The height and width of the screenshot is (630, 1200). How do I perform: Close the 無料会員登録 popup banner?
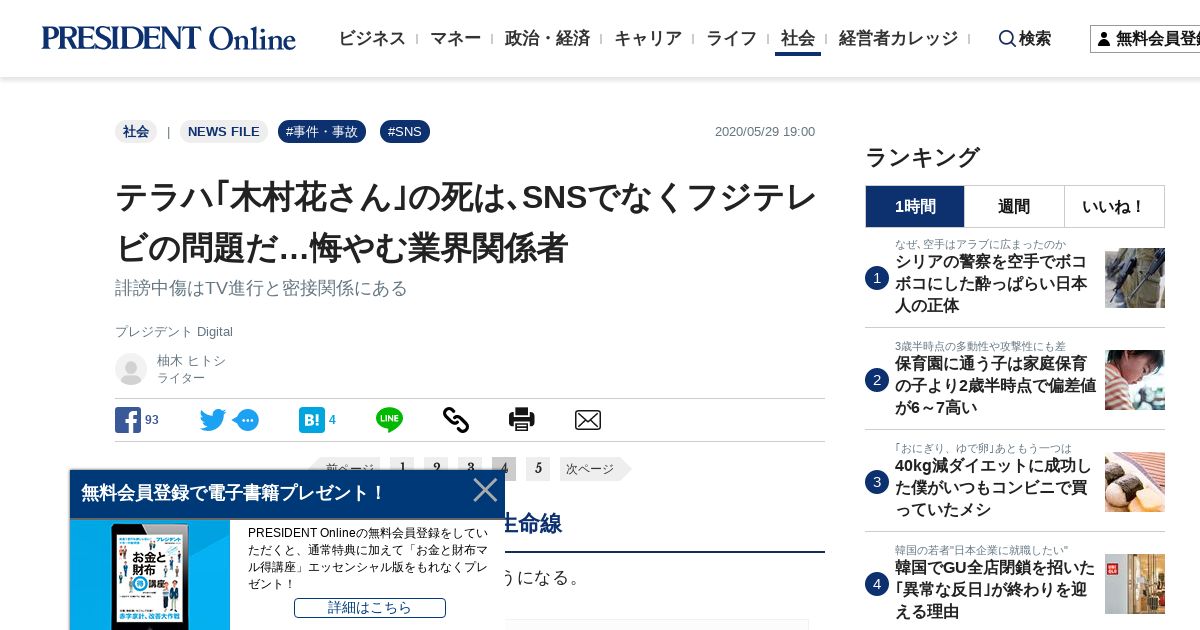tap(485, 490)
